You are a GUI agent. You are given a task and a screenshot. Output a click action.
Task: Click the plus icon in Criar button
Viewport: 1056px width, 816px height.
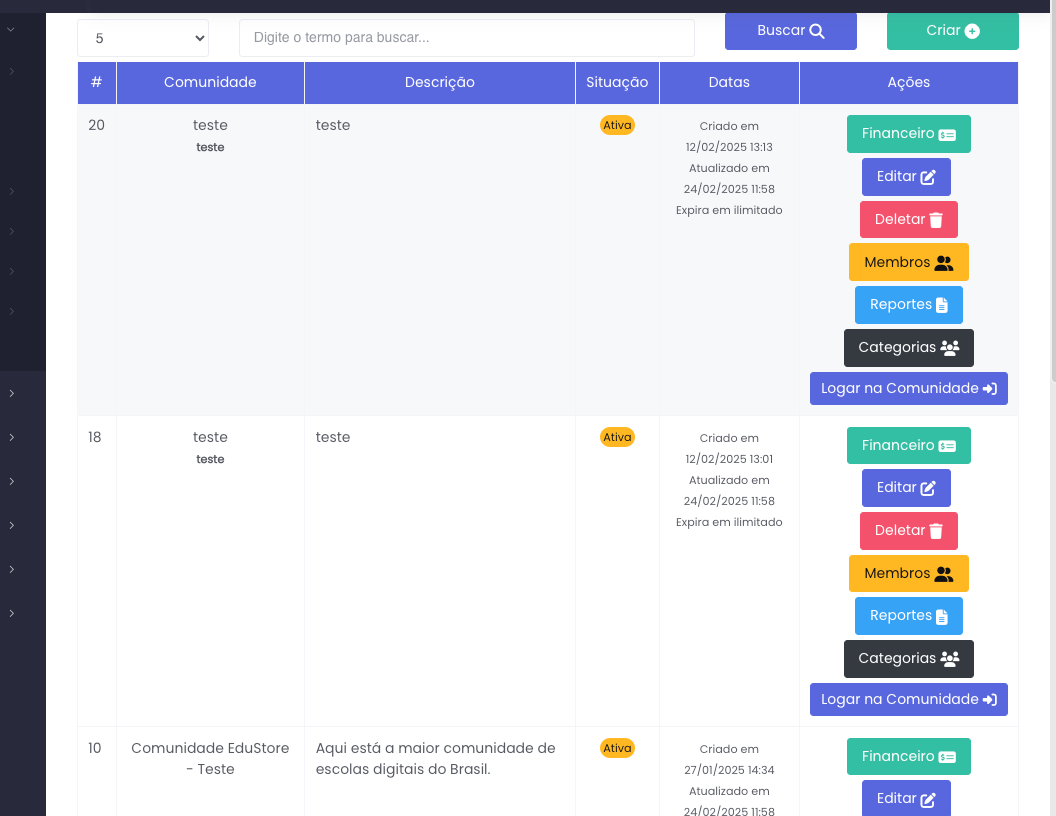(972, 31)
